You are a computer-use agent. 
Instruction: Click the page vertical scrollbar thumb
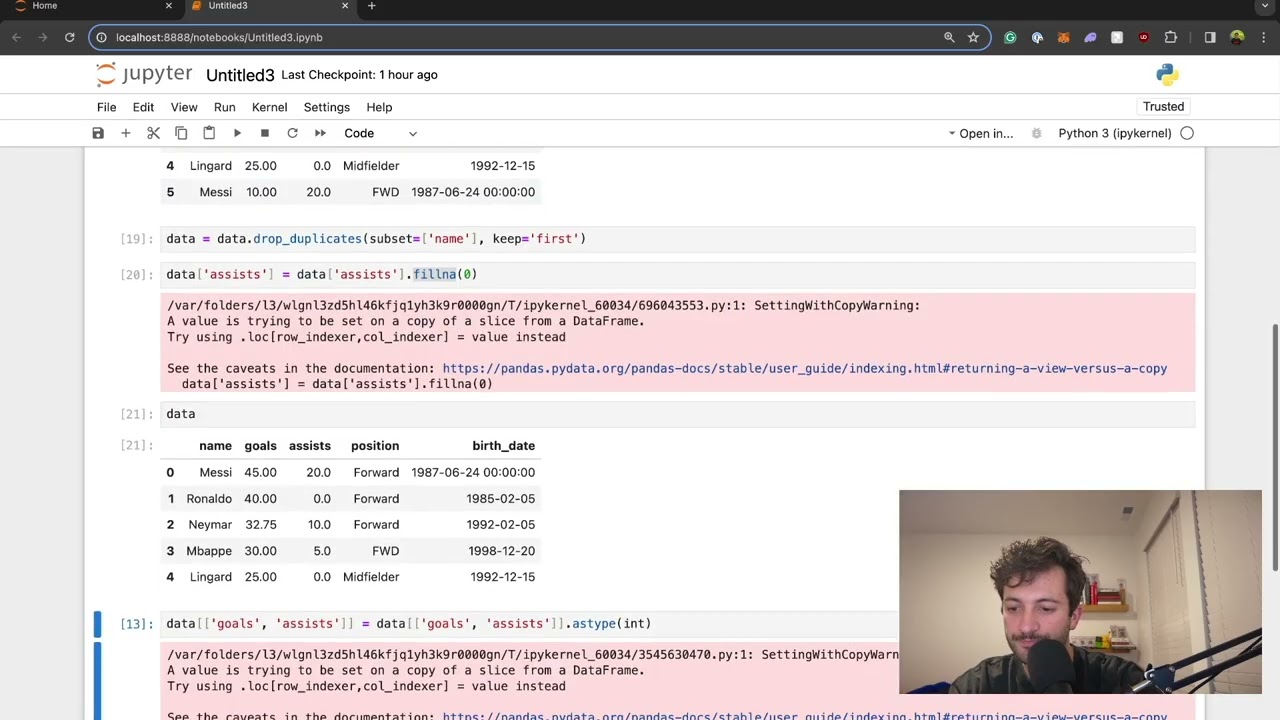pyautogui.click(x=1274, y=450)
